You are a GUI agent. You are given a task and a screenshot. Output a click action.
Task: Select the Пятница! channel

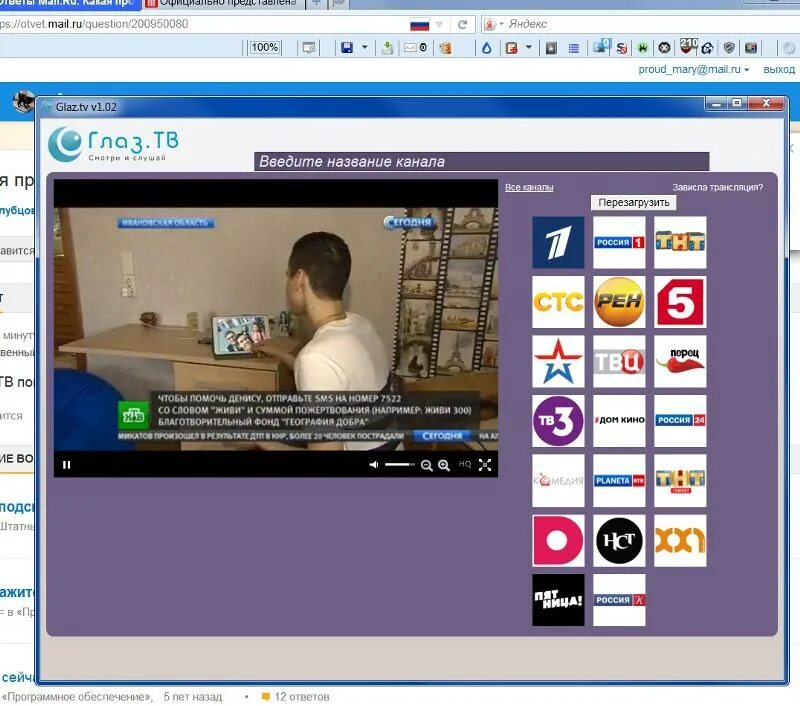click(x=558, y=600)
